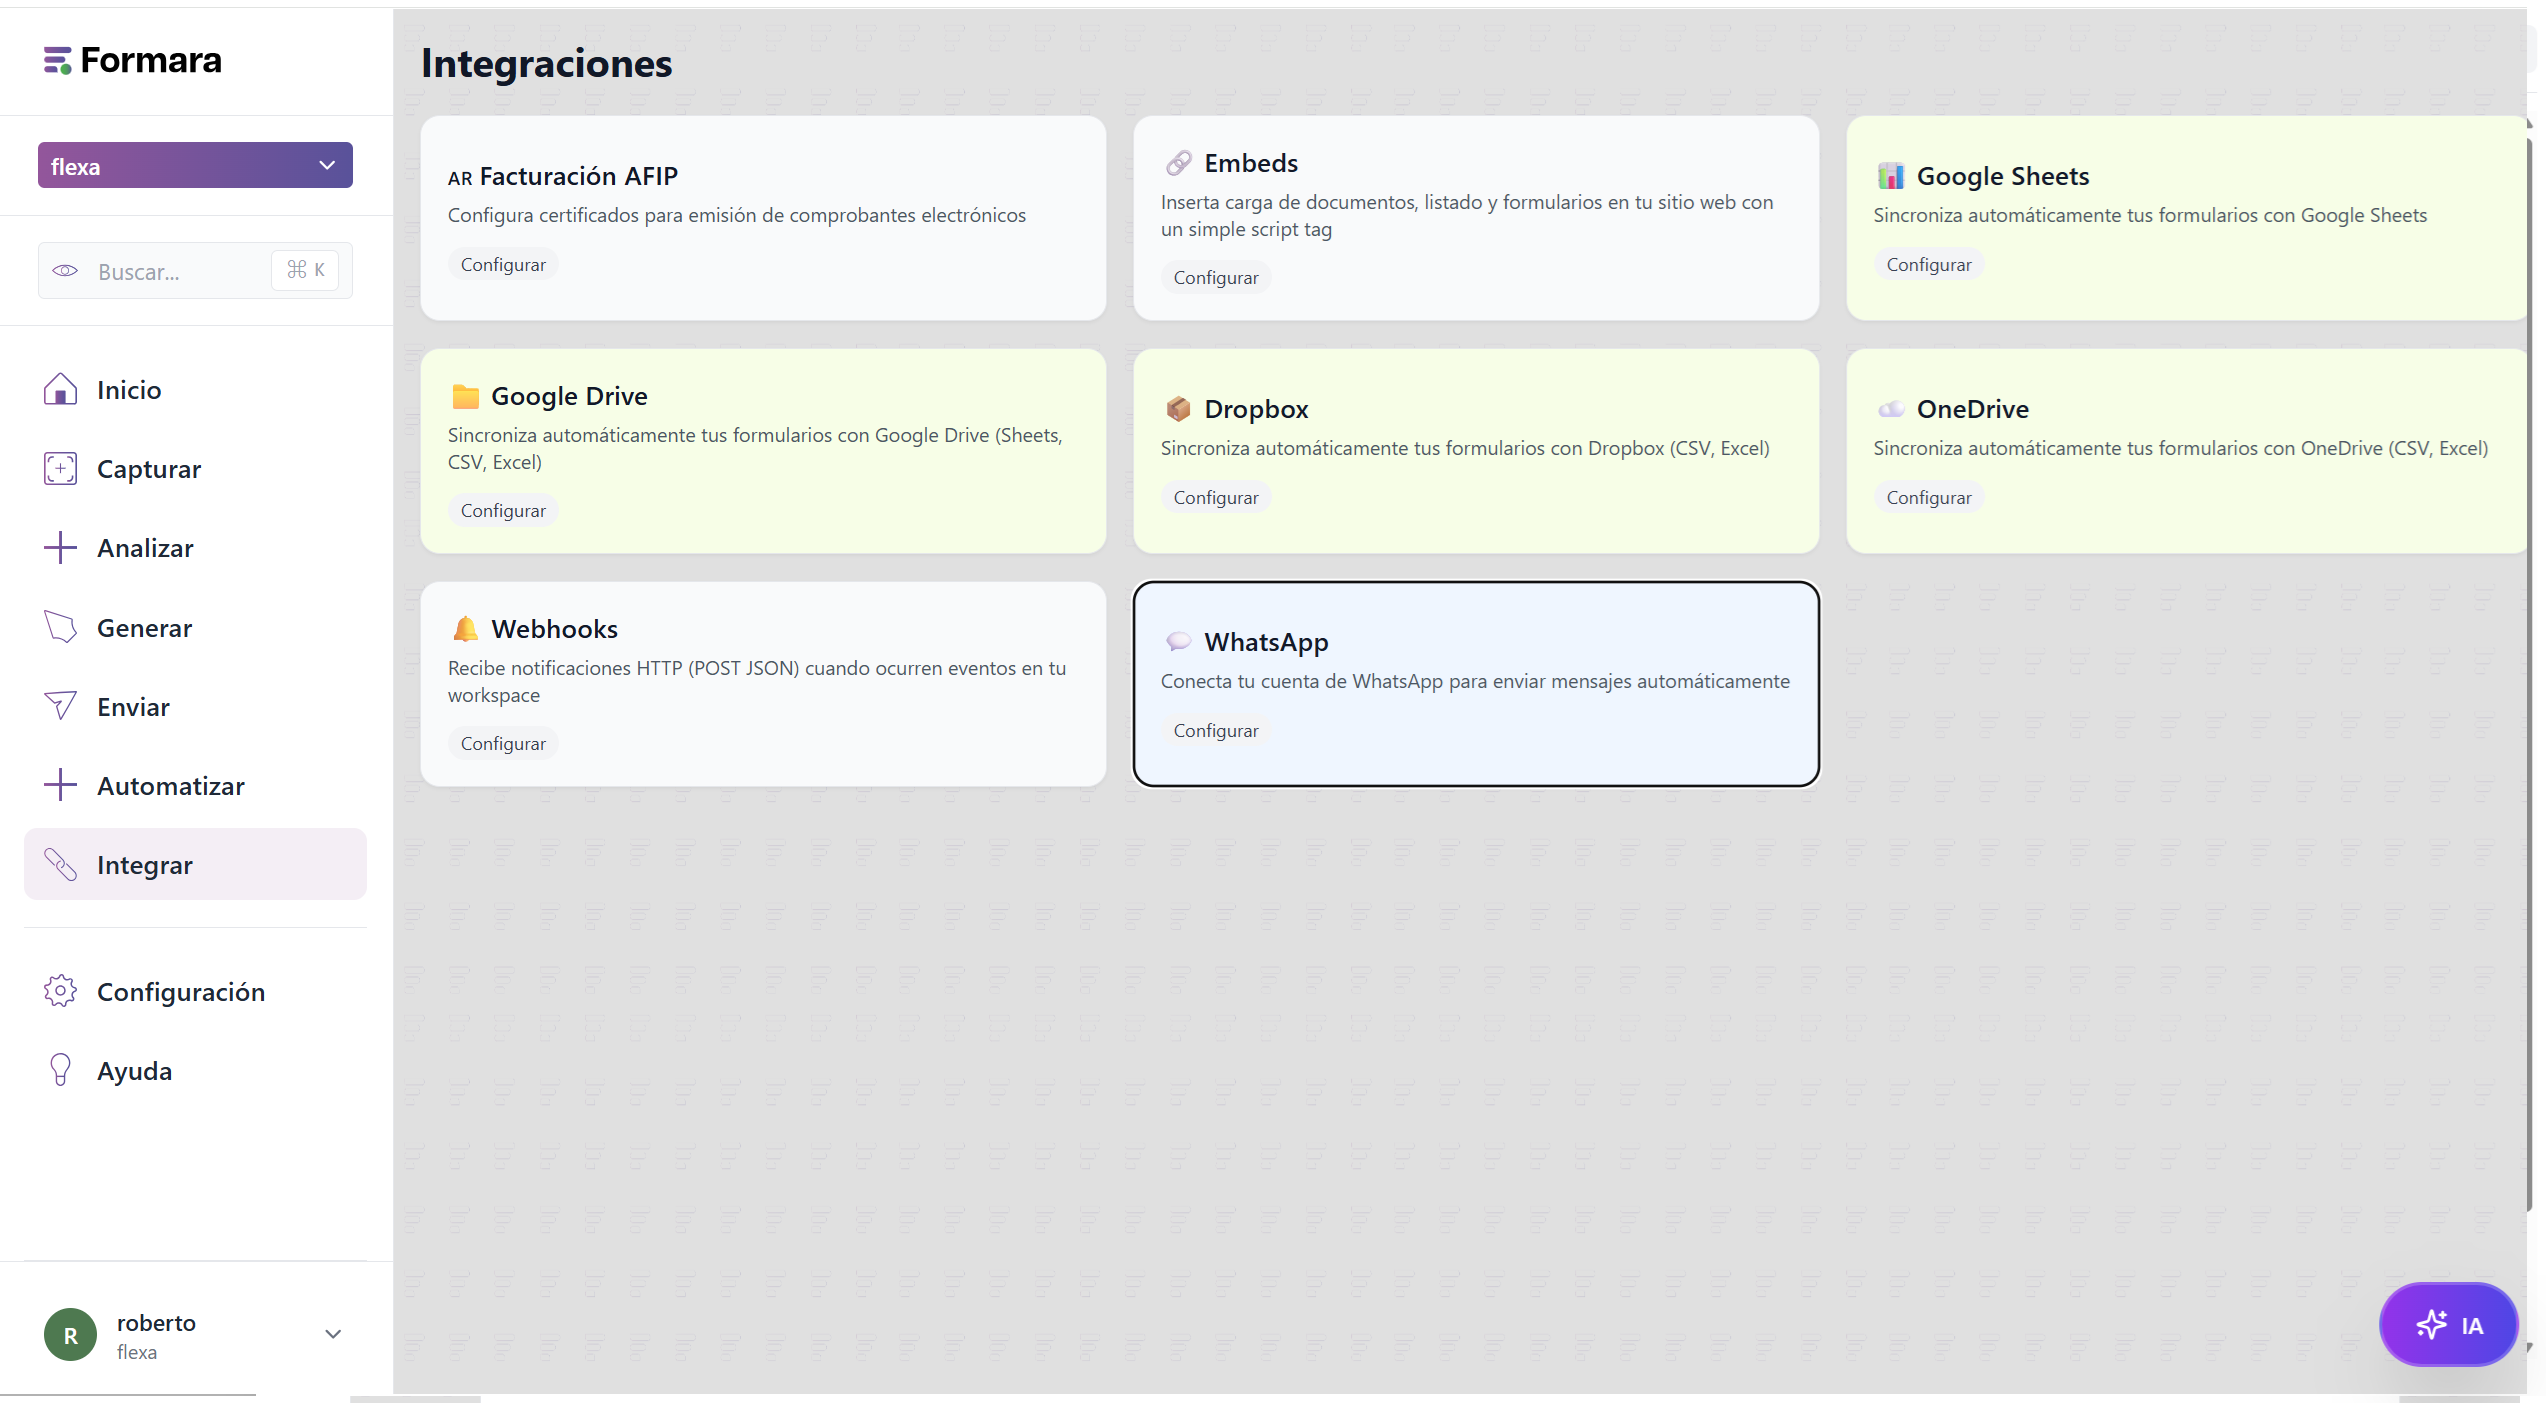Click the ⌘K shortcut badge
Viewport: 2546px width, 1403px height.
305,270
